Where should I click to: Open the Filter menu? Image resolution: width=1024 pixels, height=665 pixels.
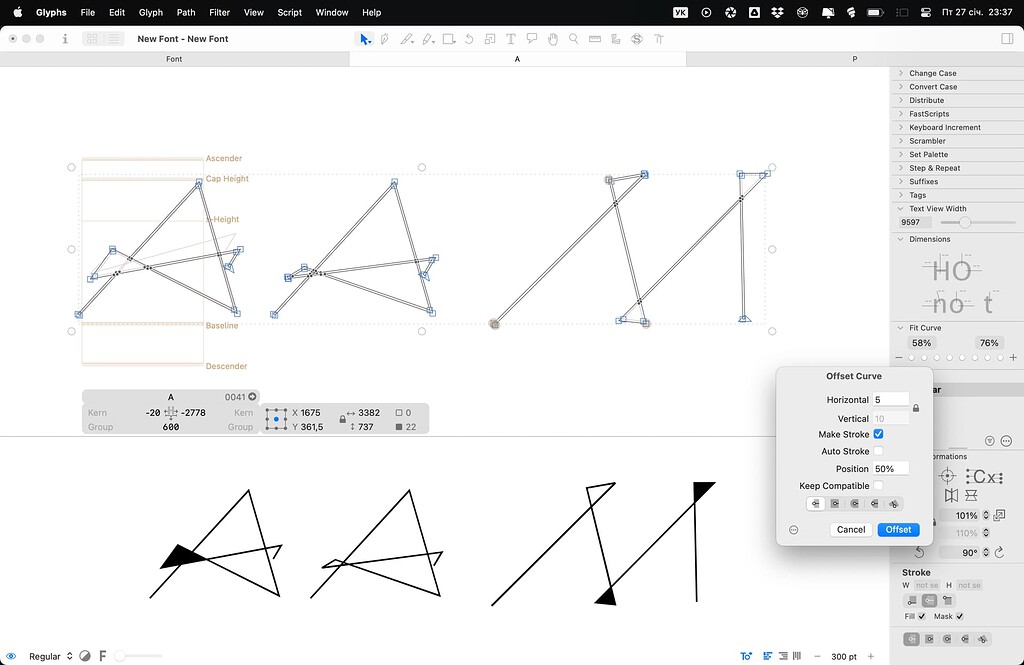point(219,12)
